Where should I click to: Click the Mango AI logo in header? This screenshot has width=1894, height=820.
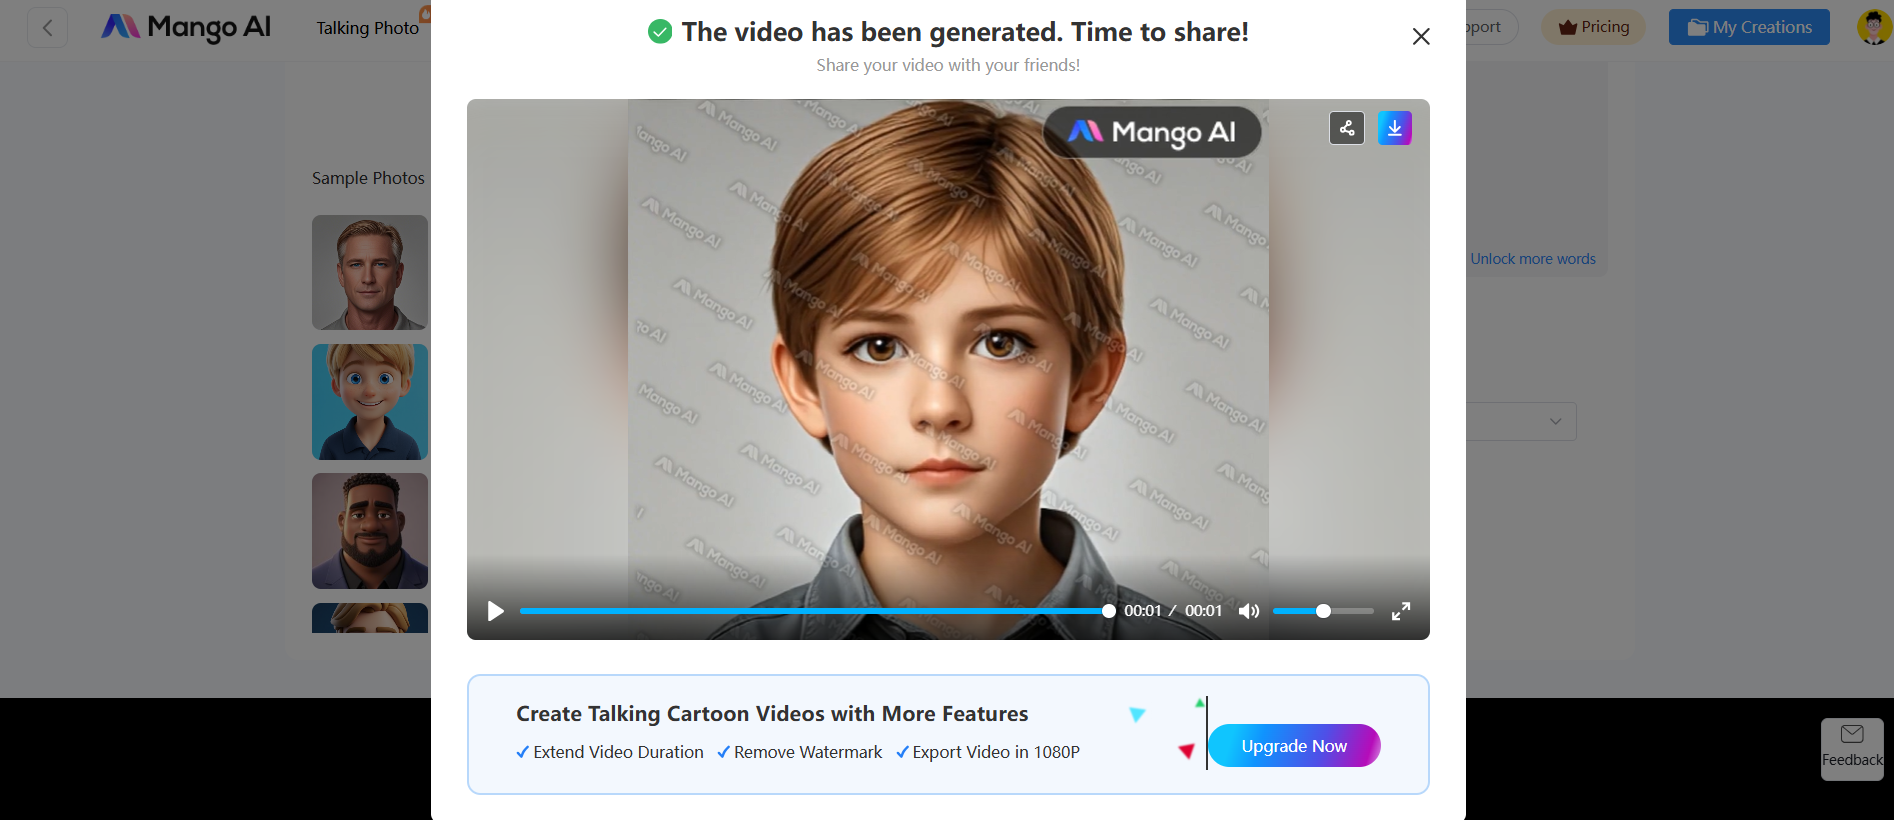click(186, 27)
